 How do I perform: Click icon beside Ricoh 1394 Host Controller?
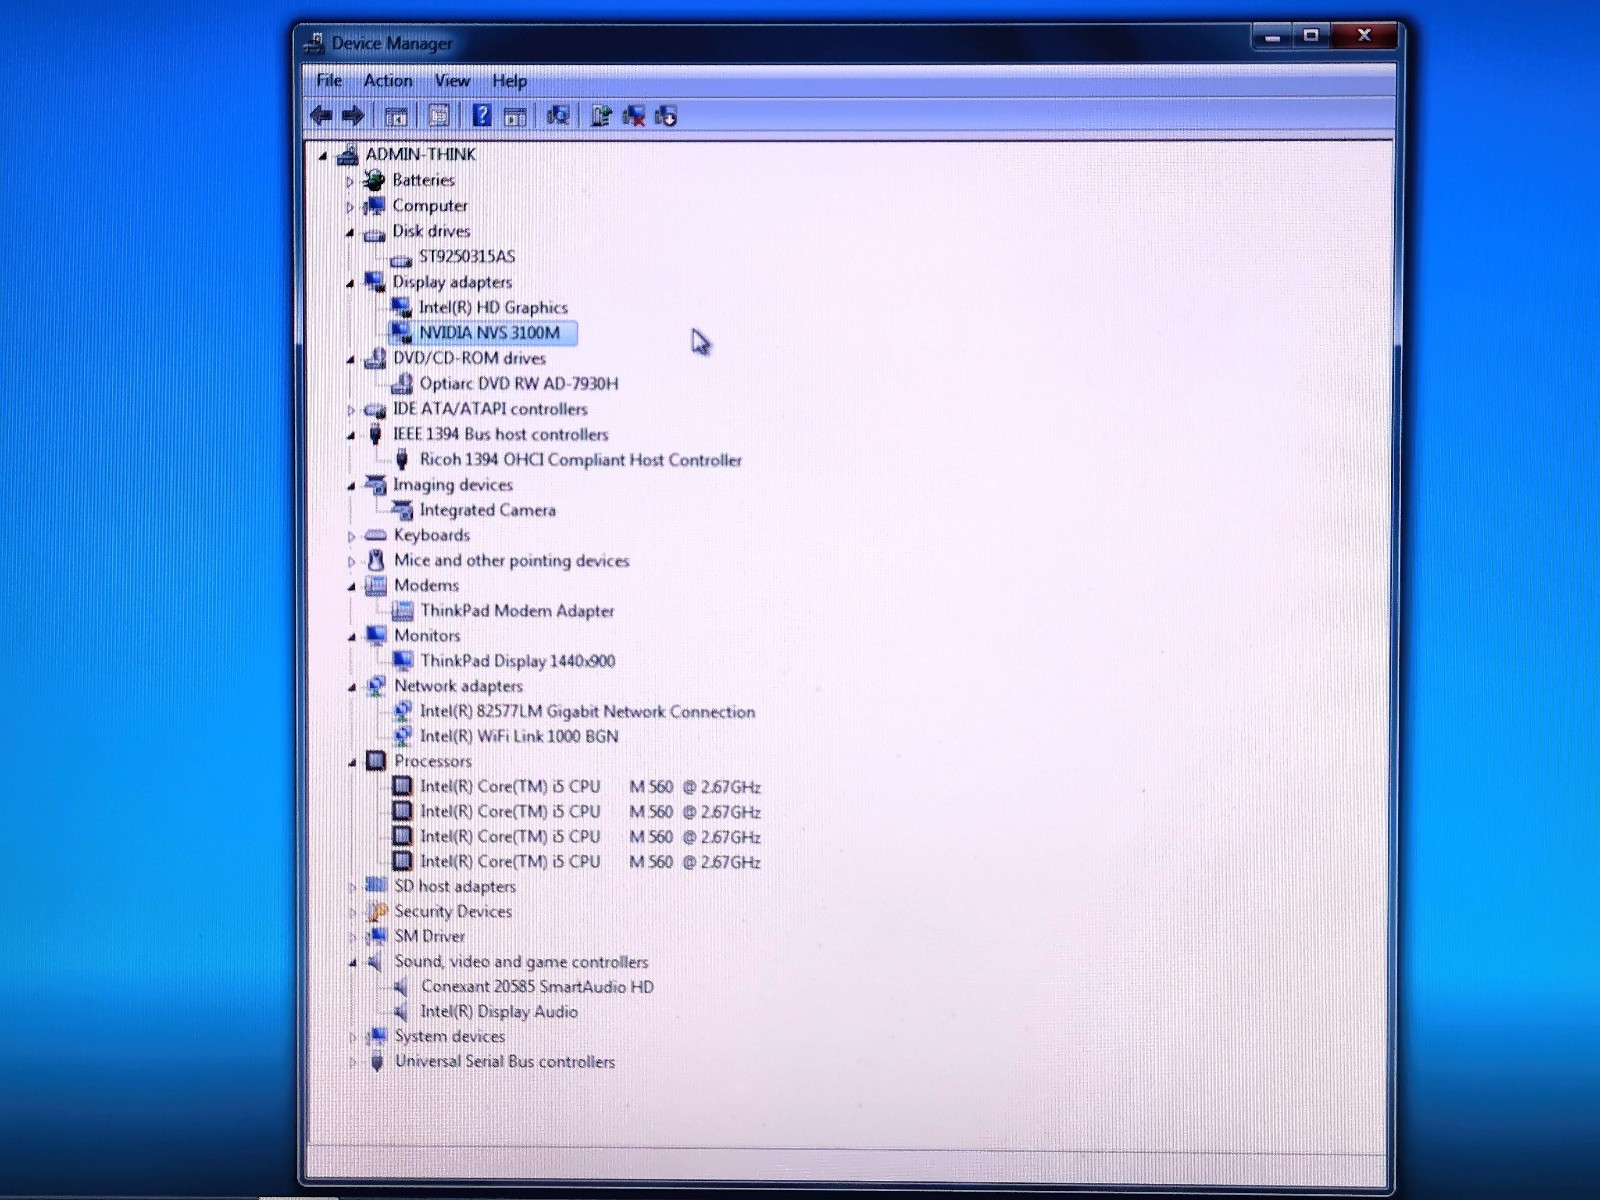point(401,460)
